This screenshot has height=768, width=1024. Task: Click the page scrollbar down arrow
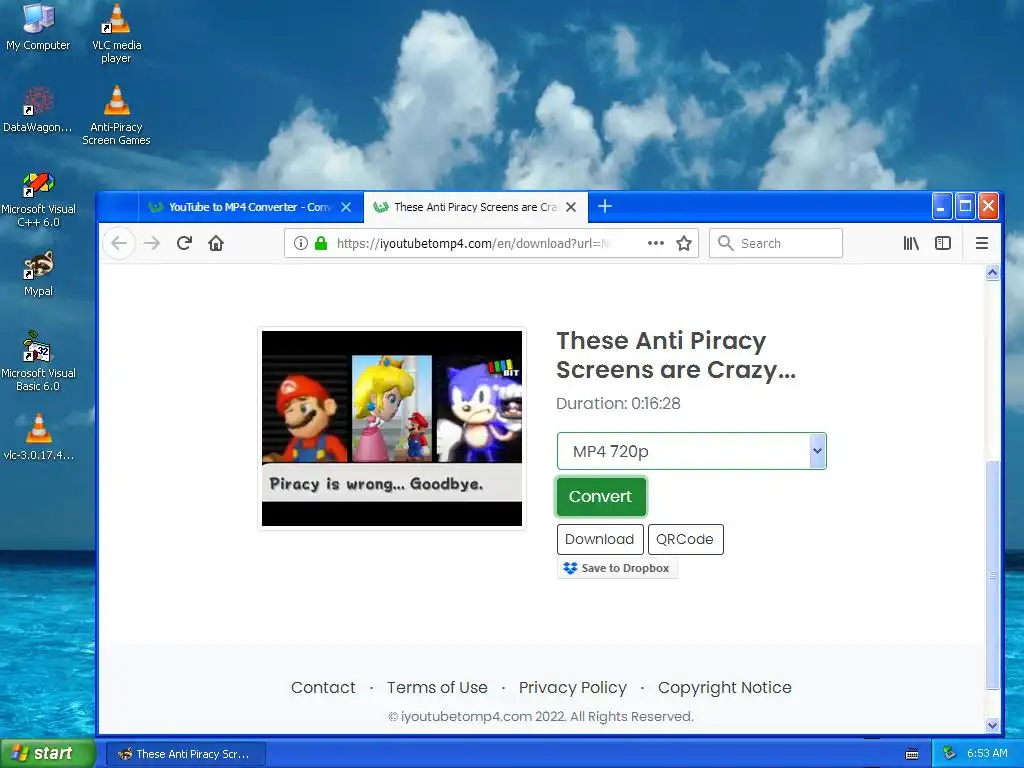pyautogui.click(x=993, y=725)
